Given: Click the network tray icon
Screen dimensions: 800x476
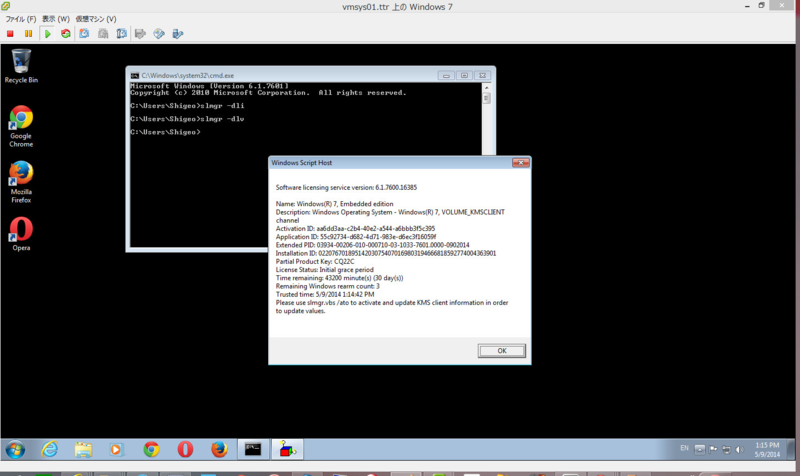Looking at the screenshot, I should click(726, 449).
